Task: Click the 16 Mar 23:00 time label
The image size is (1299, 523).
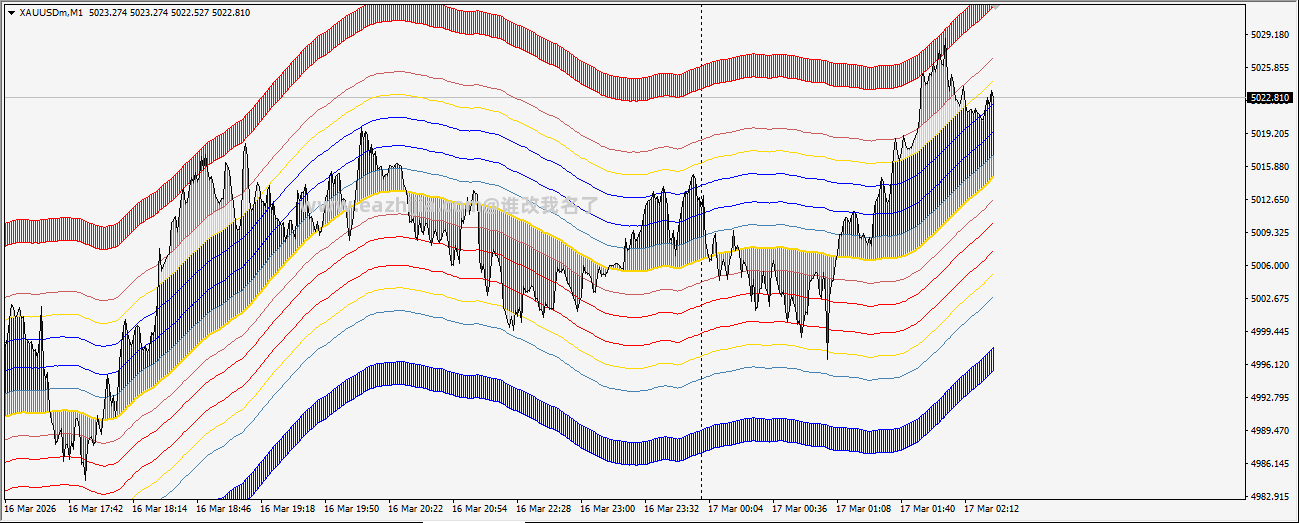Action: 608,509
